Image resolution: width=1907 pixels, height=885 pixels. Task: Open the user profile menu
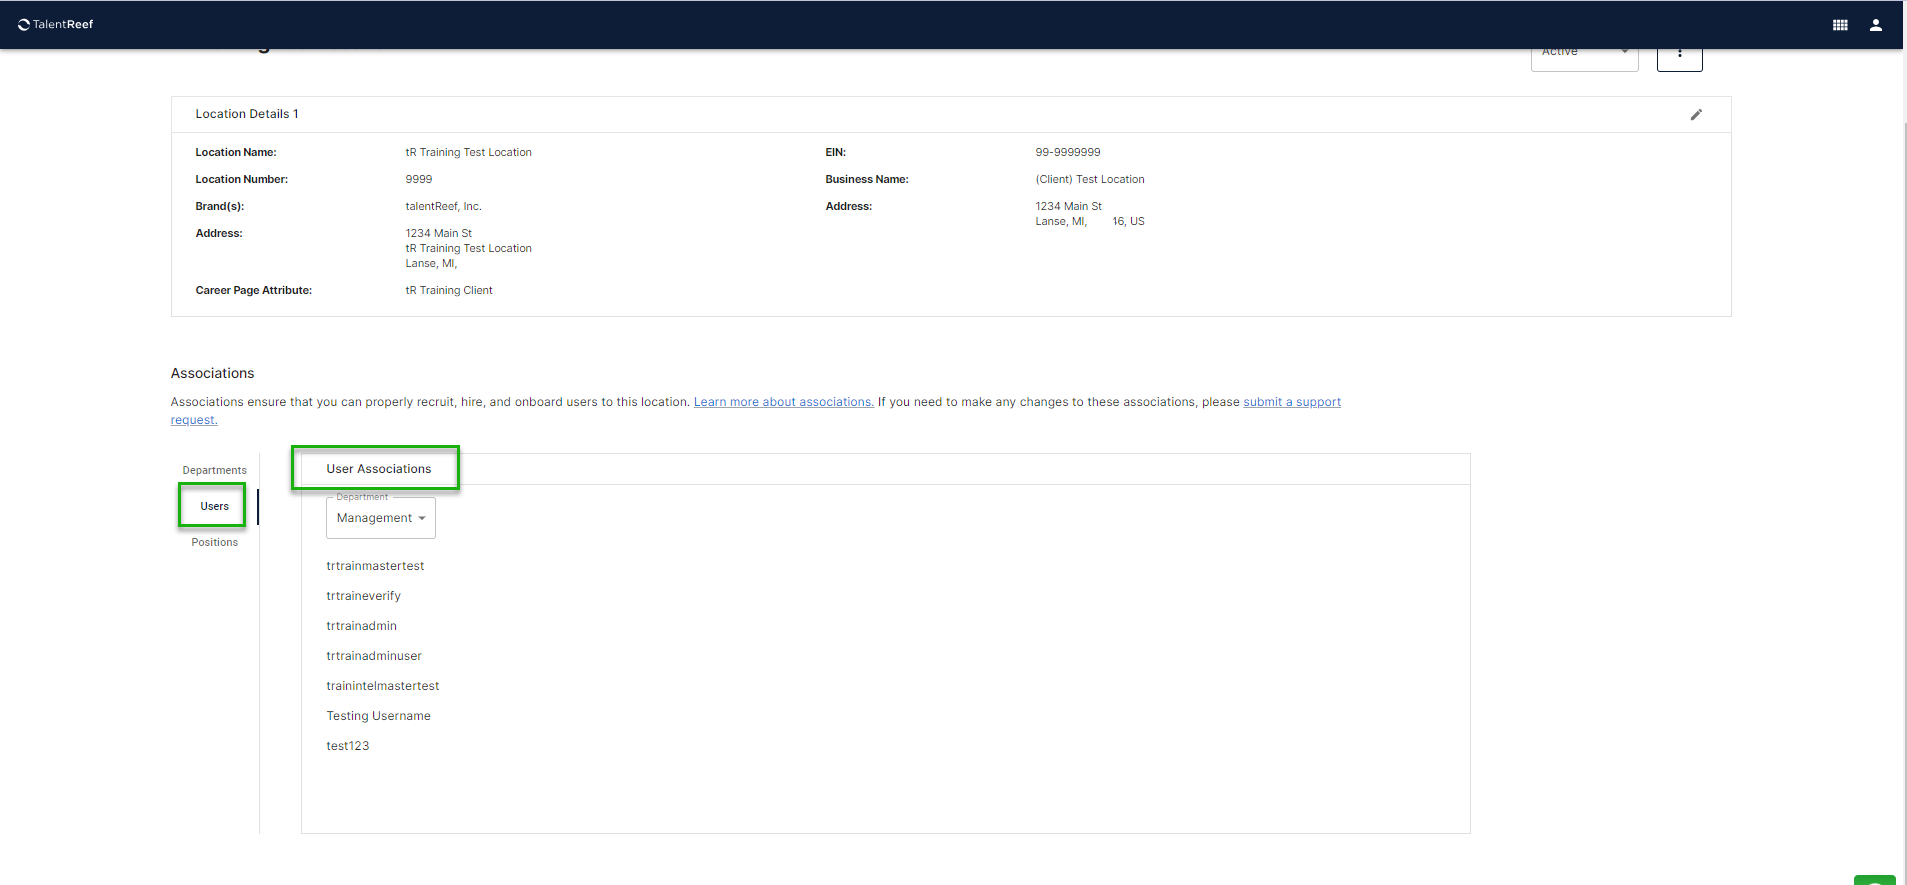1875,25
